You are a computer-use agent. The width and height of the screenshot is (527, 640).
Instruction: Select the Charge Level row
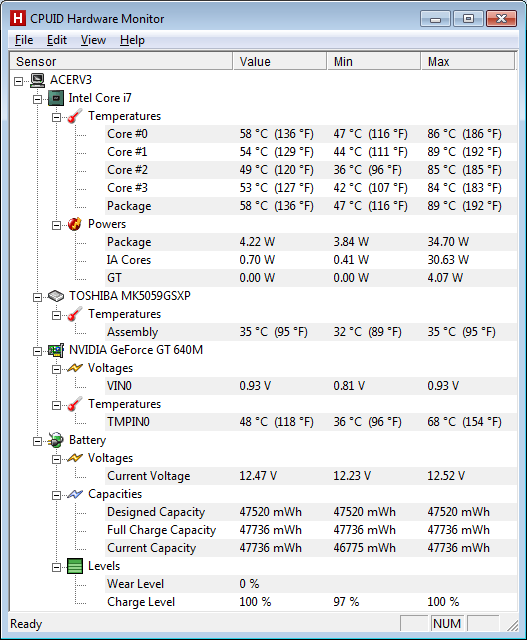point(311,602)
